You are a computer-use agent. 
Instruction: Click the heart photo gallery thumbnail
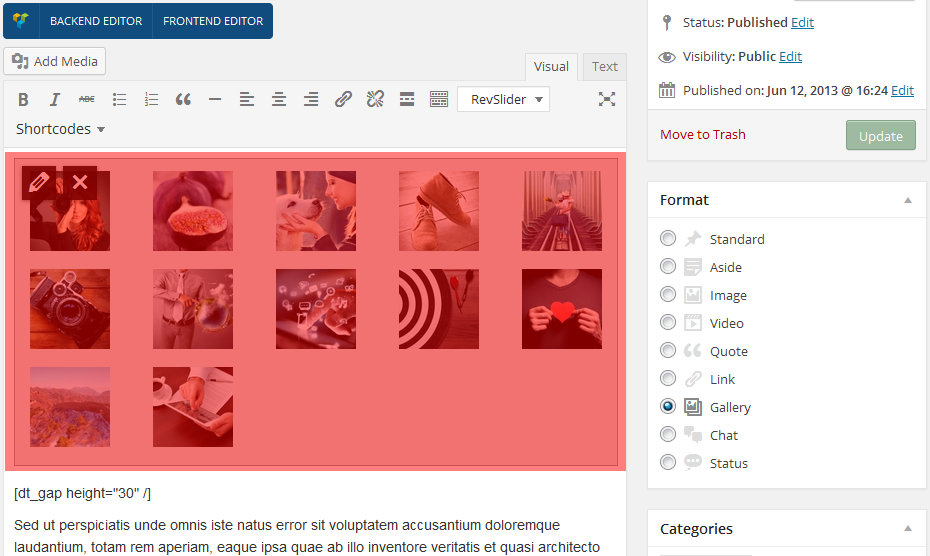562,309
